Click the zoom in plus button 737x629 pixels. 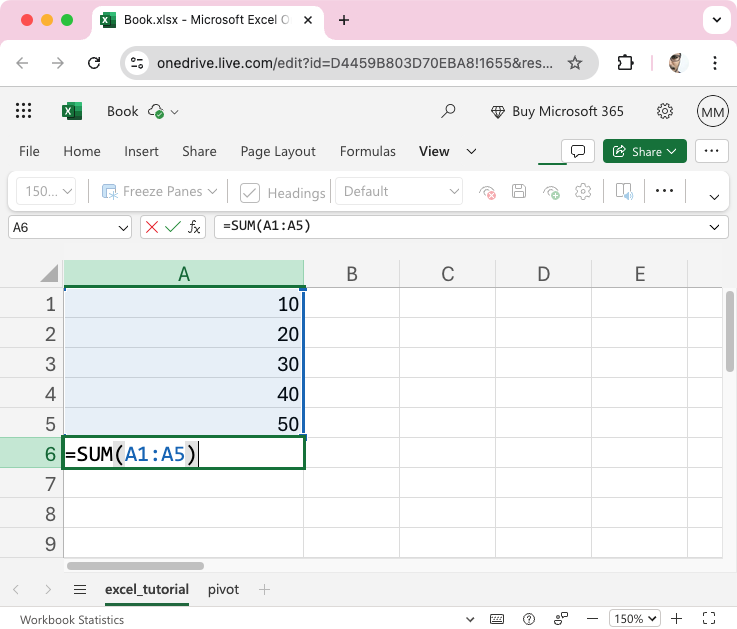coord(676,619)
